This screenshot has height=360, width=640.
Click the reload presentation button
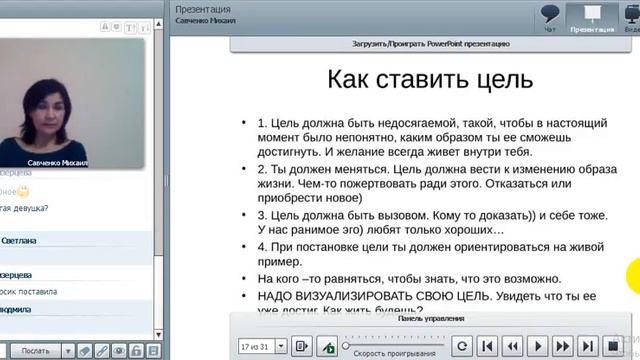[462, 346]
